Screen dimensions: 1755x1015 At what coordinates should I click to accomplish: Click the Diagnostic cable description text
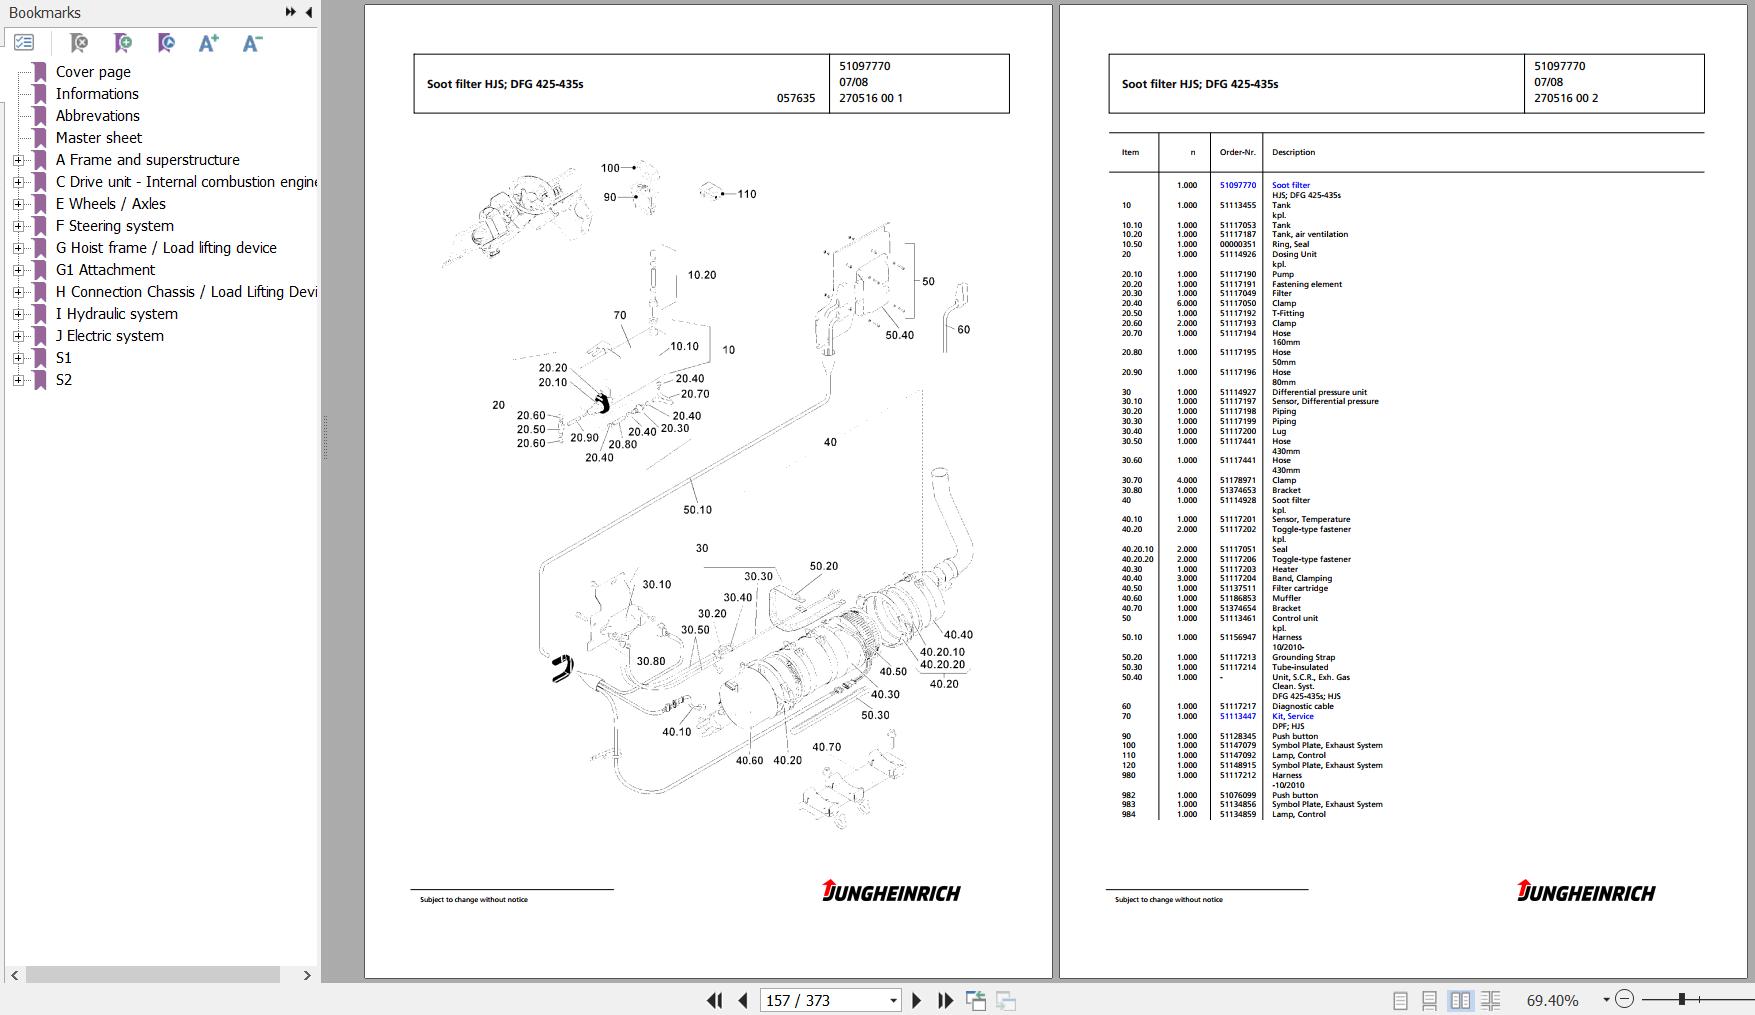point(1302,706)
